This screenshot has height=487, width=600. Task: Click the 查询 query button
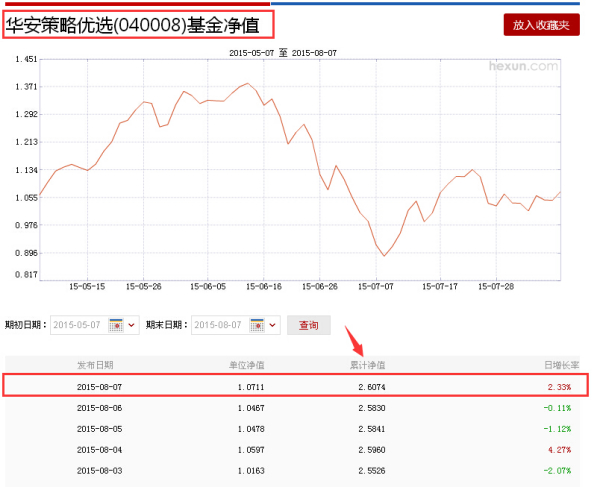309,325
